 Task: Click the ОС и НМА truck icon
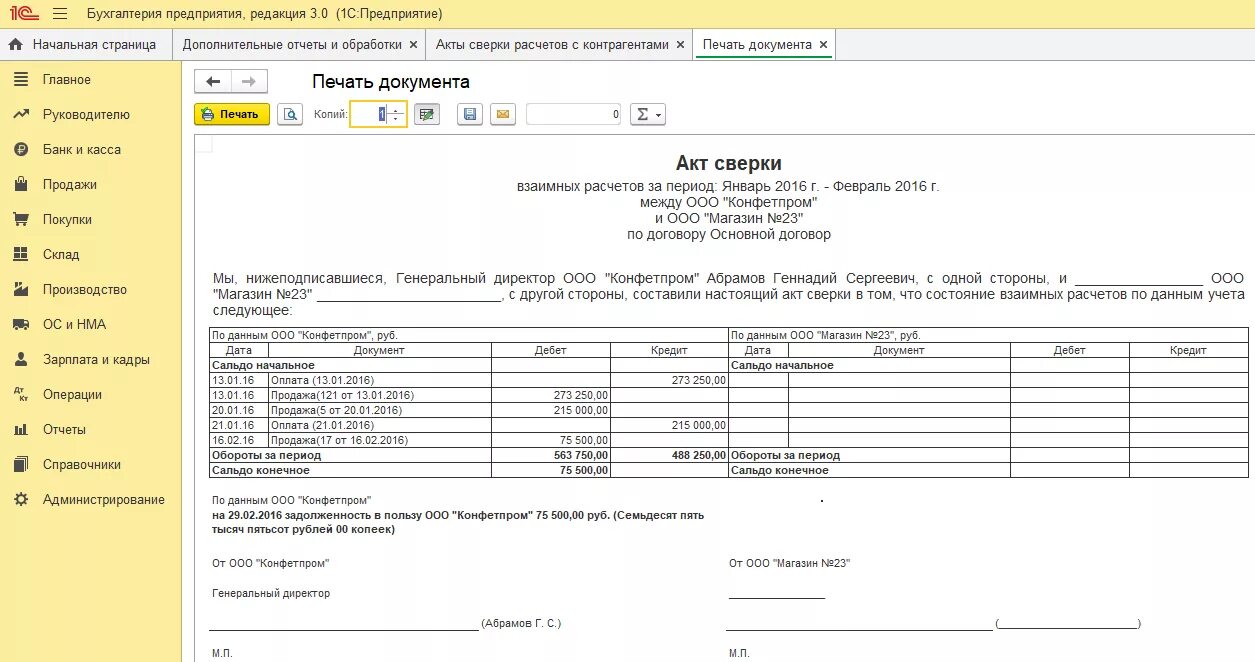(20, 324)
